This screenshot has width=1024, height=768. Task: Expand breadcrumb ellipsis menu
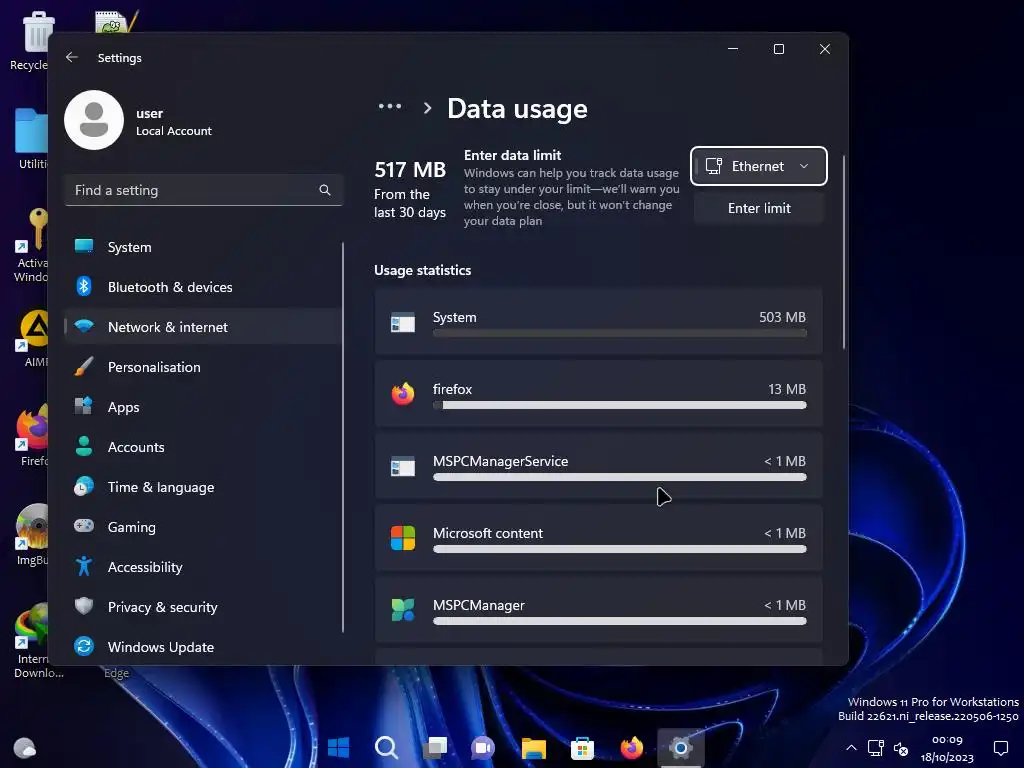pyautogui.click(x=390, y=106)
